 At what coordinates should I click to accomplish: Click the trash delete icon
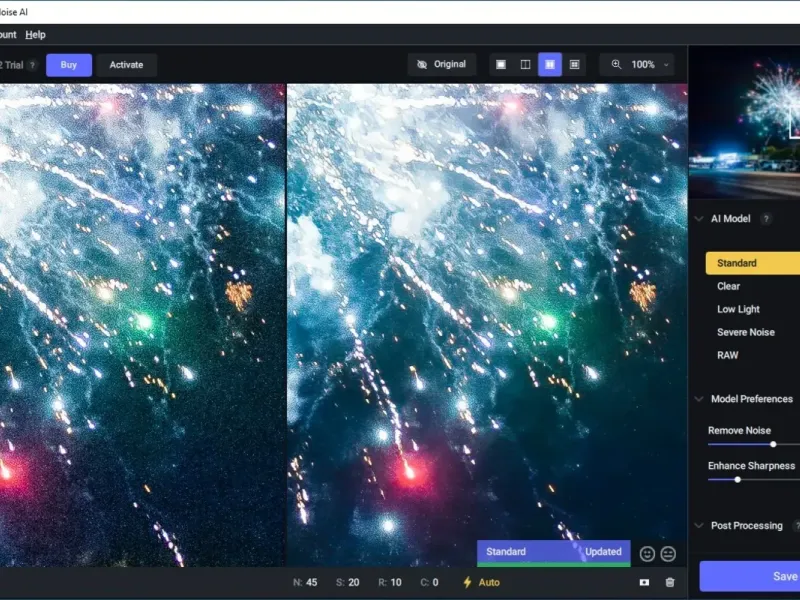[670, 582]
